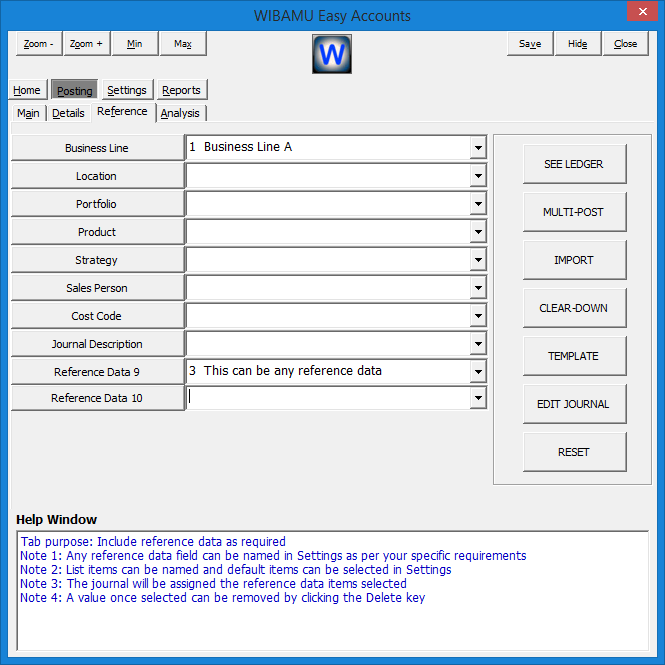Expand the Journal Description dropdown arrow

click(x=478, y=344)
